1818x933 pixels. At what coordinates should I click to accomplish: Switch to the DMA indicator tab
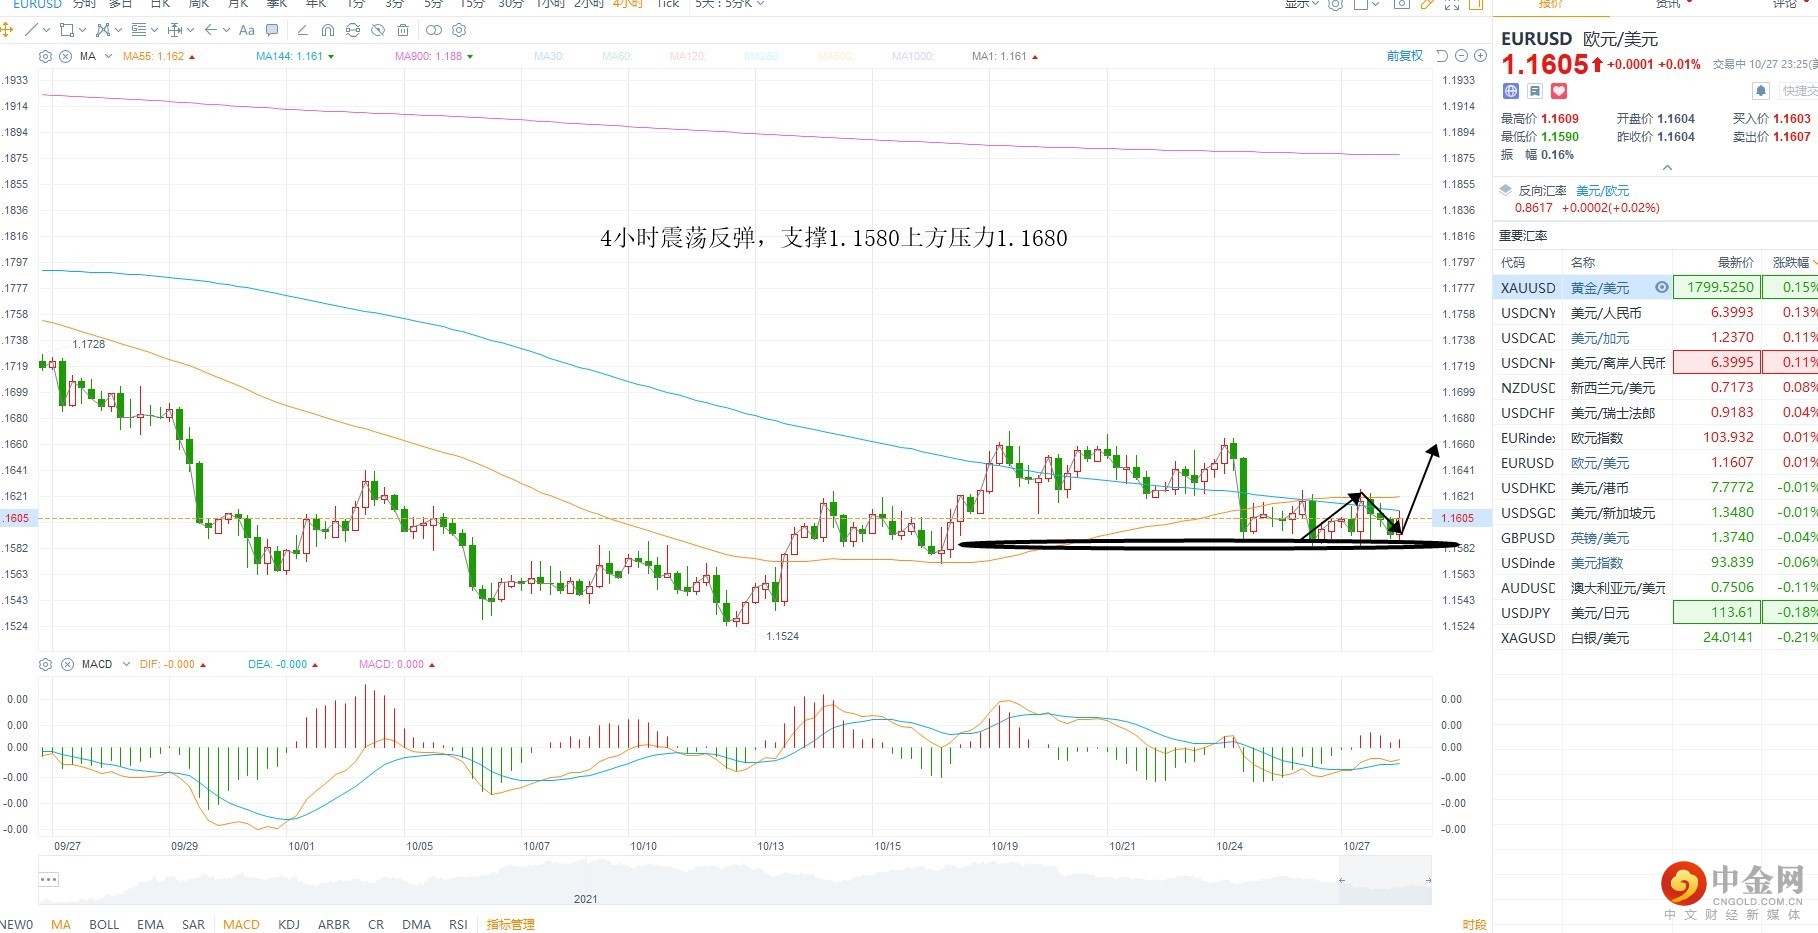[416, 924]
